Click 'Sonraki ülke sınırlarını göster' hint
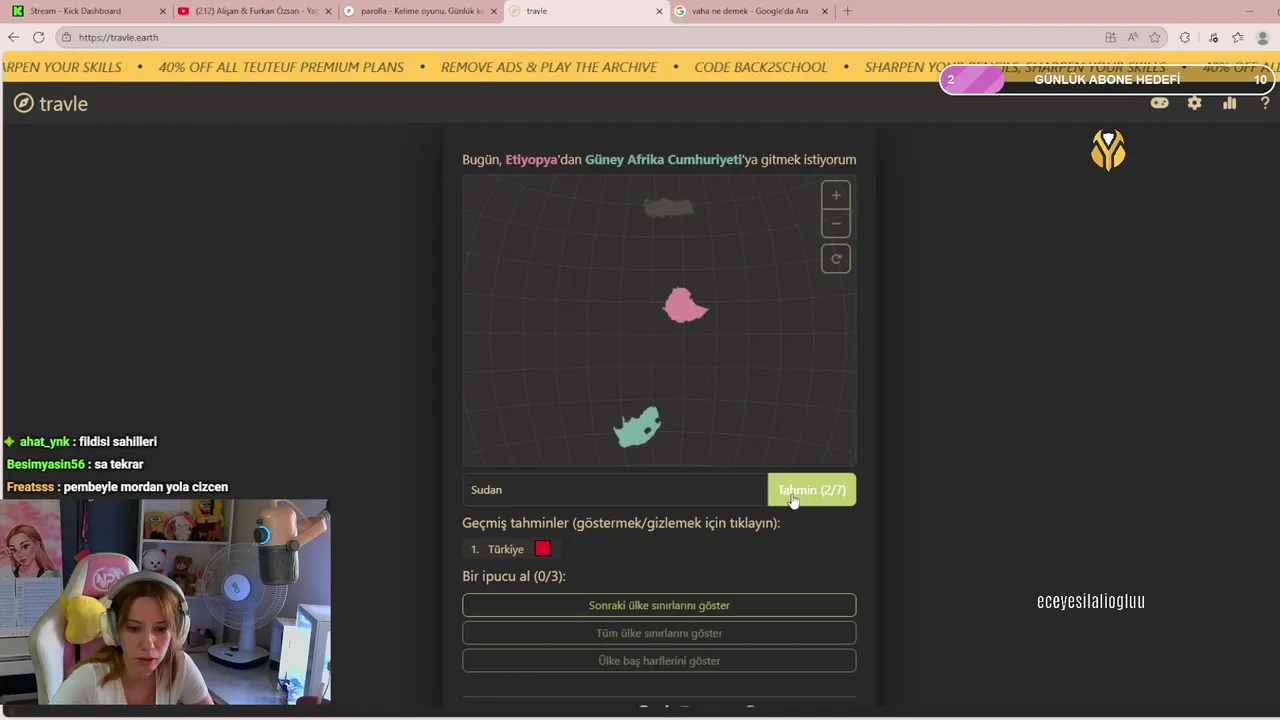 pos(659,605)
